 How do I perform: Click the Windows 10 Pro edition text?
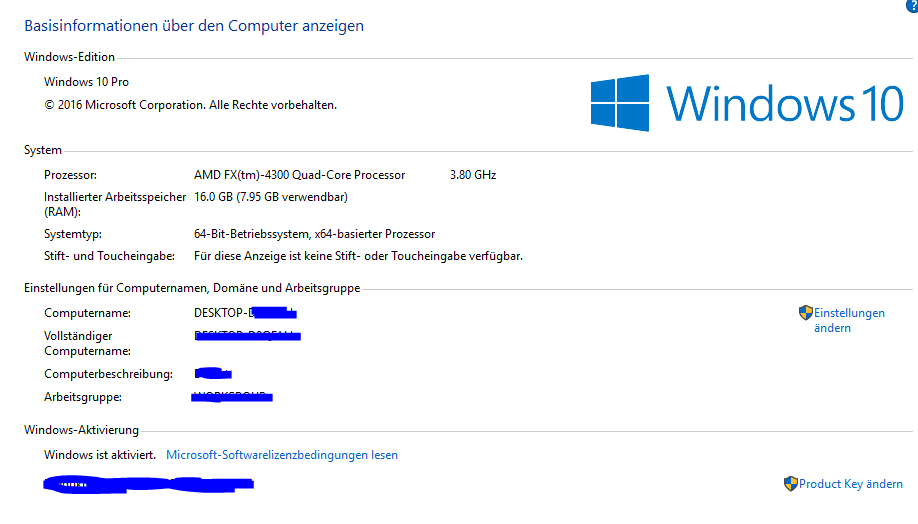click(86, 82)
